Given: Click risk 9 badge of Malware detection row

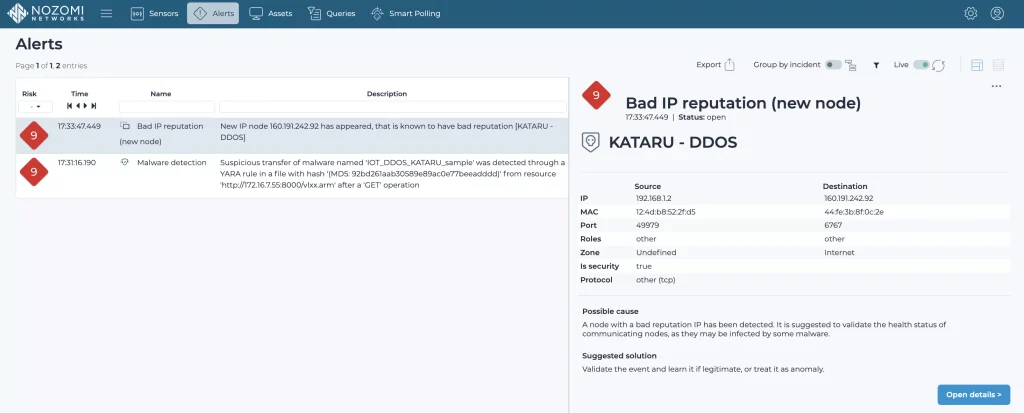Looking at the screenshot, I should click(34, 172).
